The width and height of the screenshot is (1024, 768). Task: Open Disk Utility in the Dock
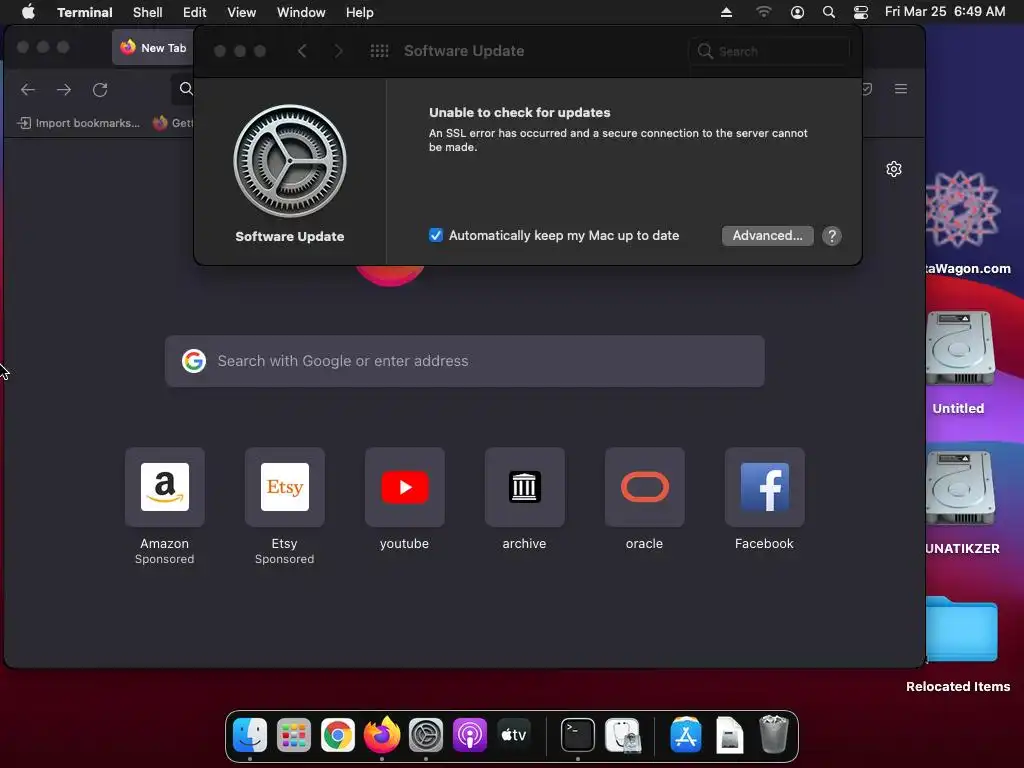[x=622, y=735]
